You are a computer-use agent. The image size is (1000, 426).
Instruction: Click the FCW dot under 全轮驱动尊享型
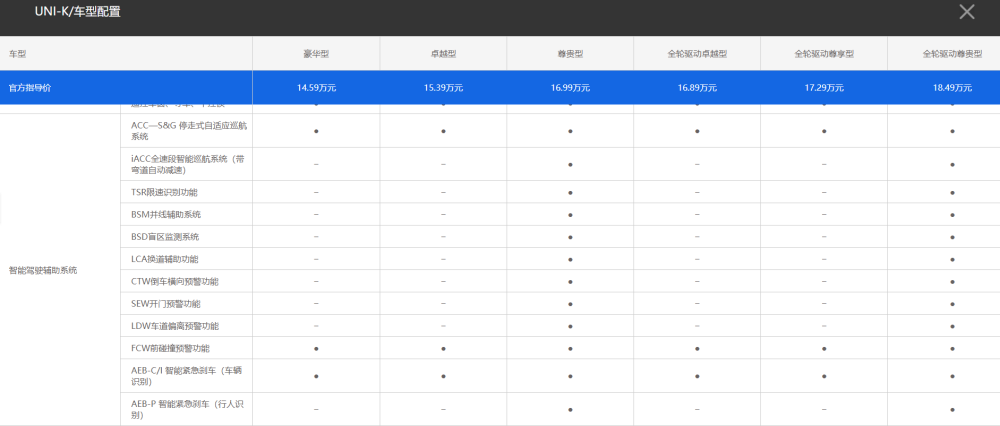824,348
